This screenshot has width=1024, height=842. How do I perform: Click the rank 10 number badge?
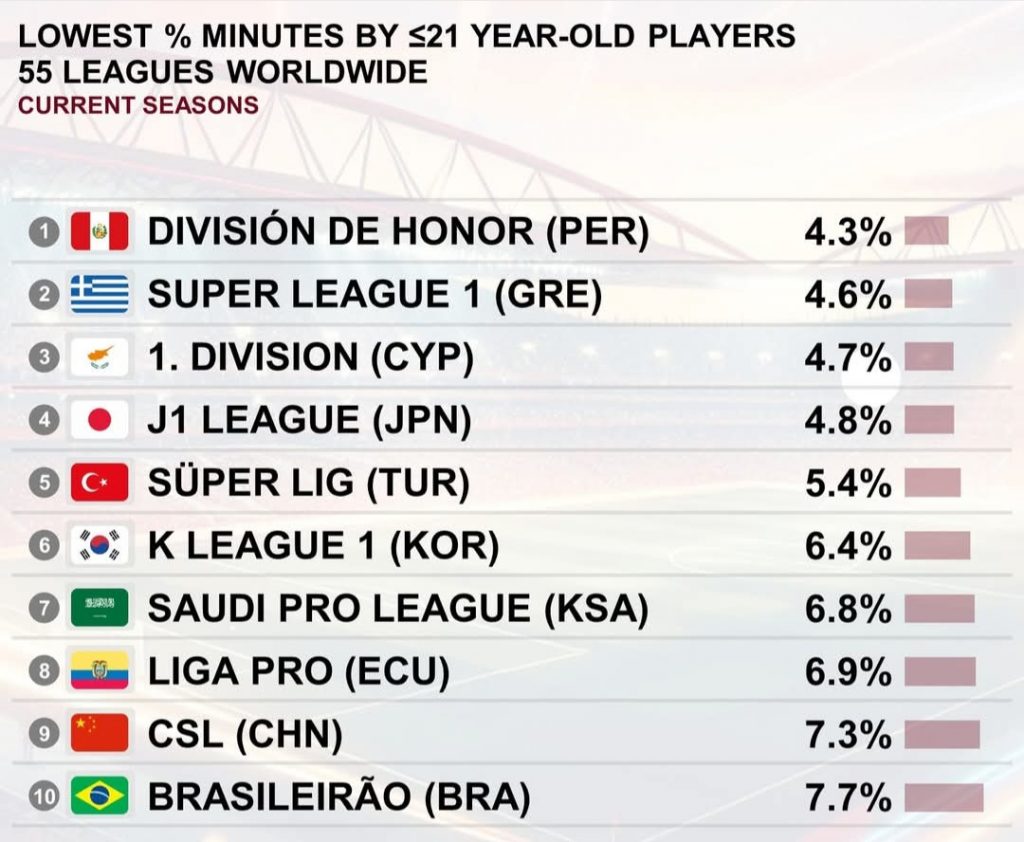[x=44, y=797]
